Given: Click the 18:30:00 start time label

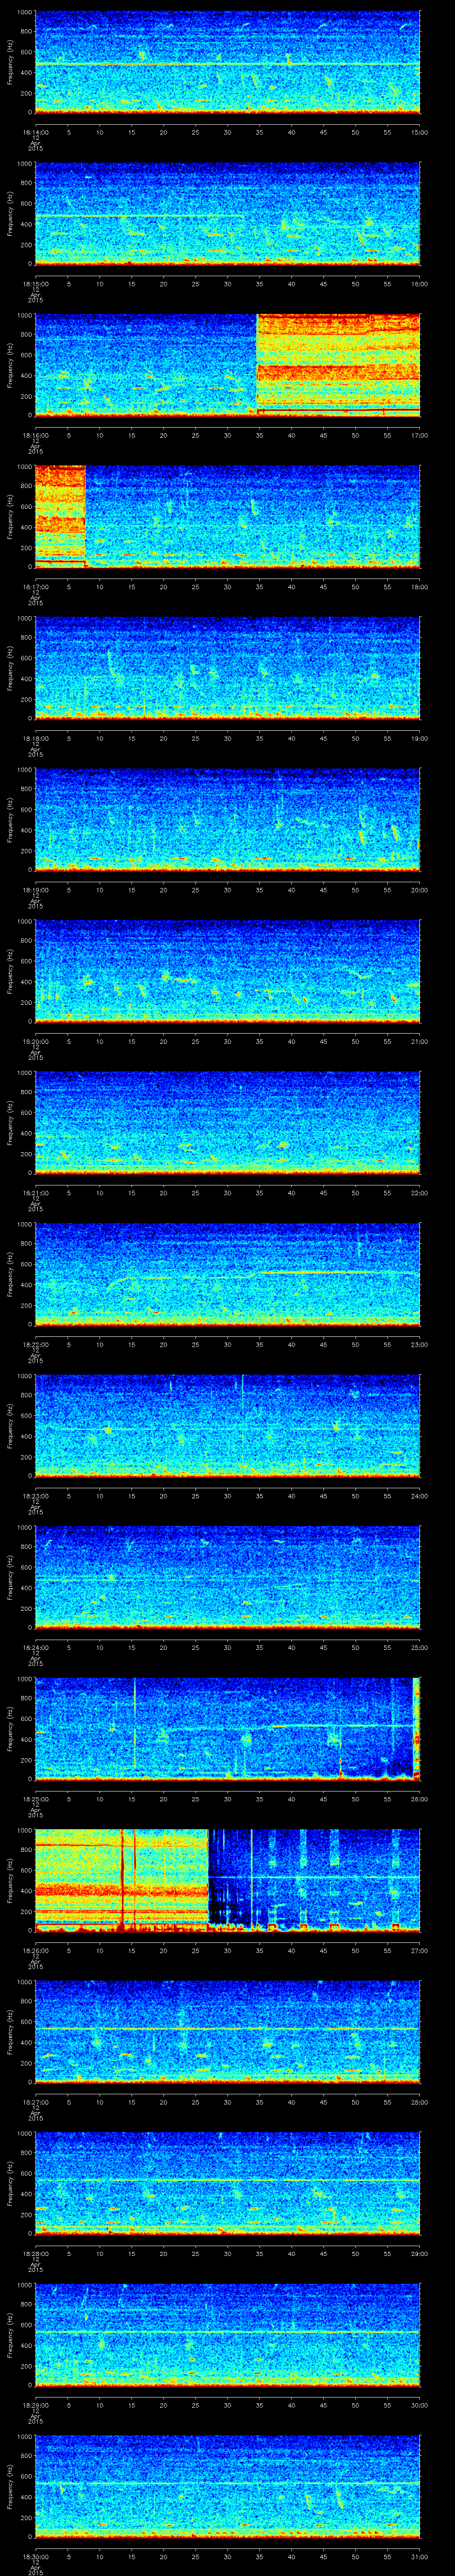Looking at the screenshot, I should pos(35,2556).
